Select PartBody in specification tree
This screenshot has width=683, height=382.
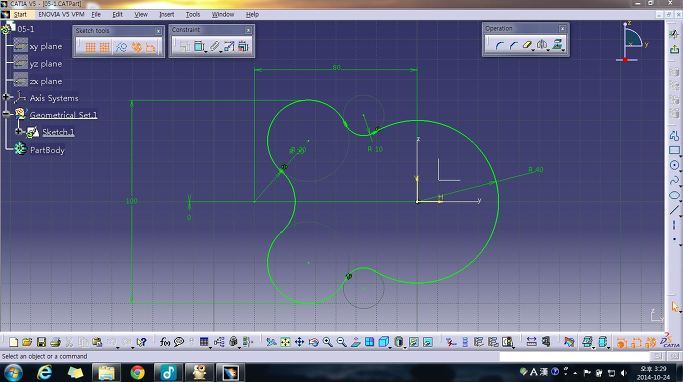tap(47, 150)
